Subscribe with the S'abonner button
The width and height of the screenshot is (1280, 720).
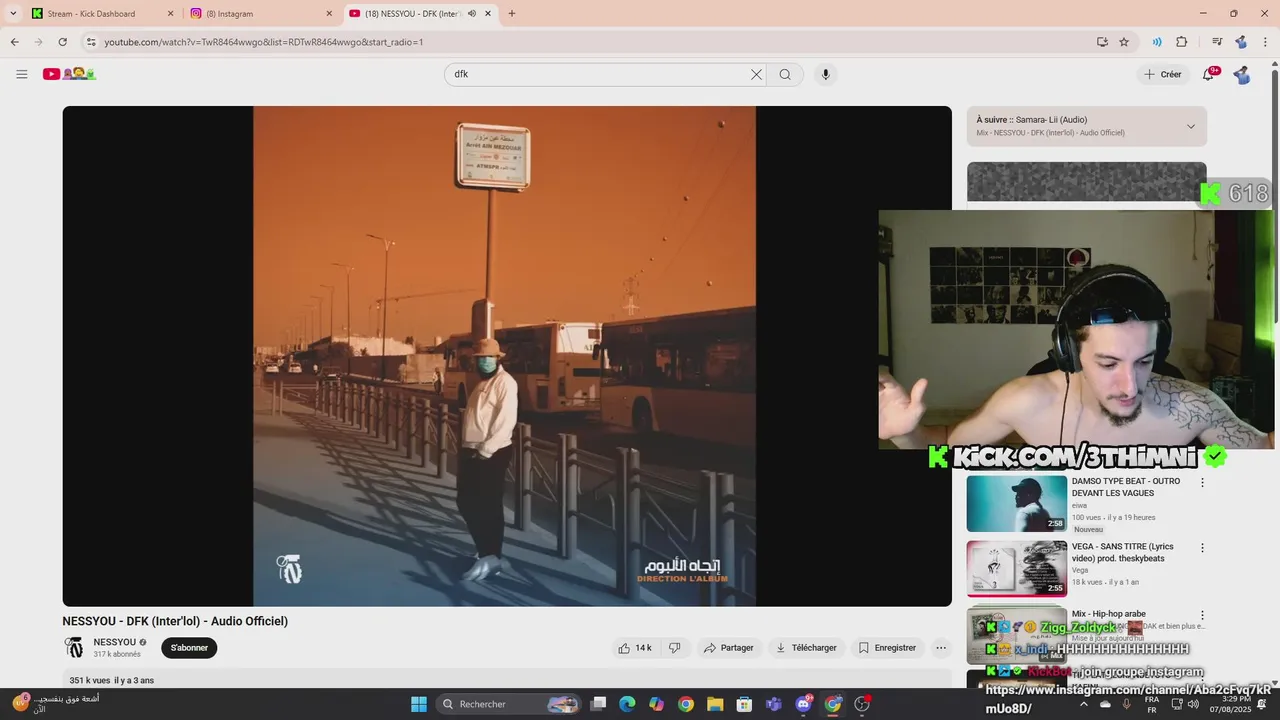[189, 648]
